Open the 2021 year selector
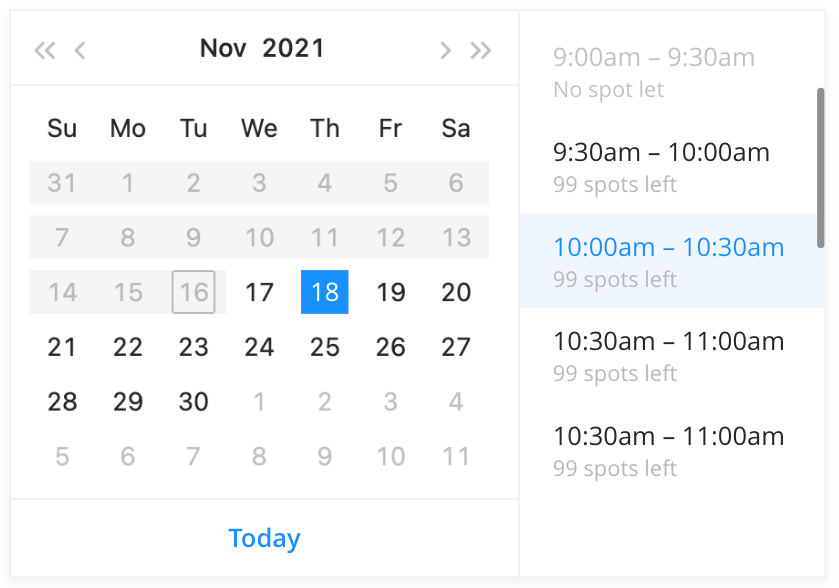The width and height of the screenshot is (839, 588). [x=293, y=48]
